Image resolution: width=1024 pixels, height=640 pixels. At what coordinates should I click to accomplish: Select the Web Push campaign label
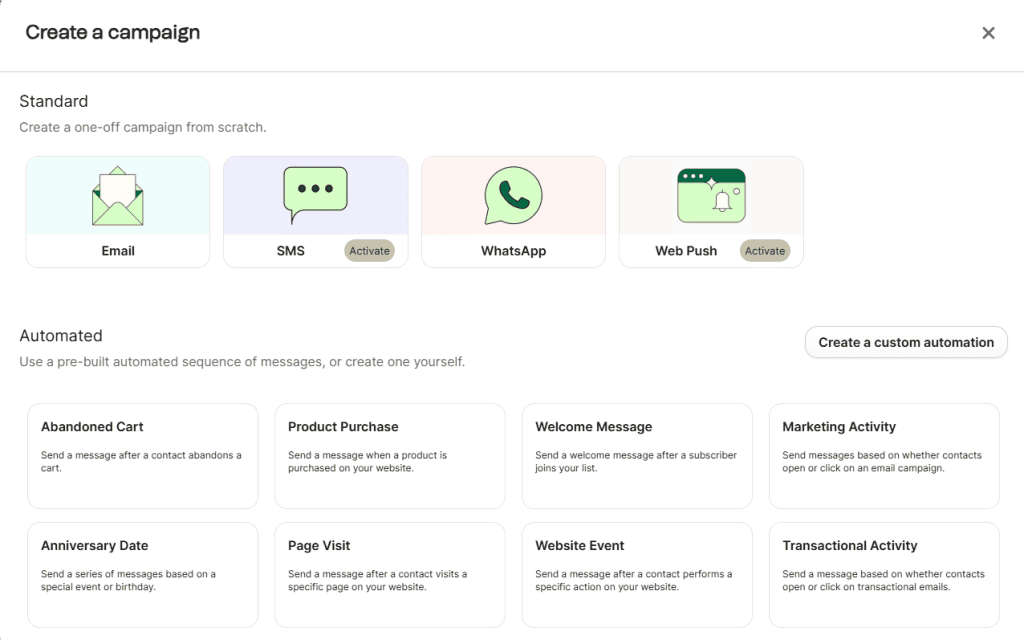pyautogui.click(x=686, y=251)
